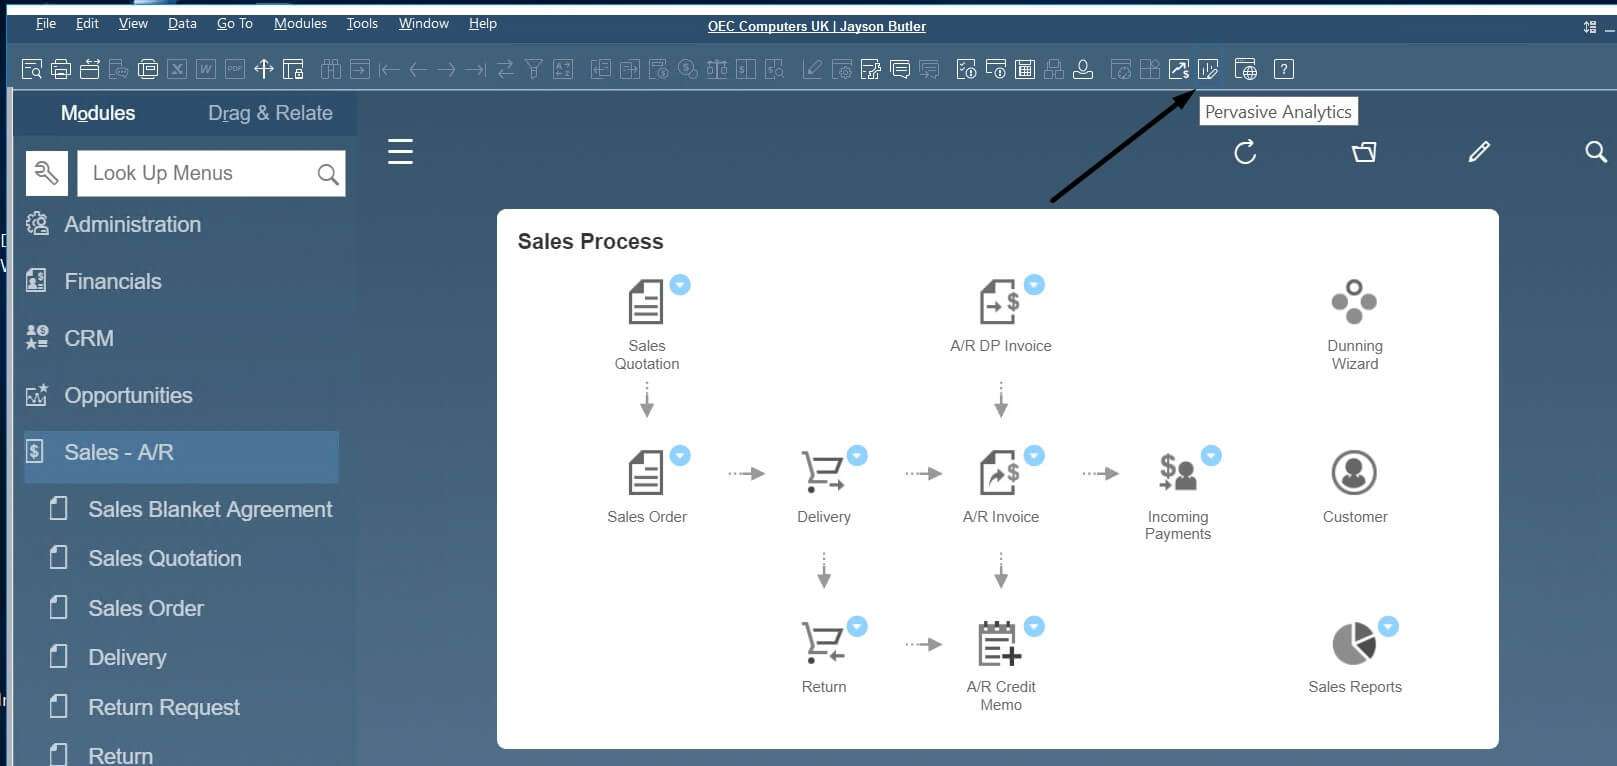The height and width of the screenshot is (766, 1617).
Task: Click the Sales Order process icon
Action: (x=645, y=472)
